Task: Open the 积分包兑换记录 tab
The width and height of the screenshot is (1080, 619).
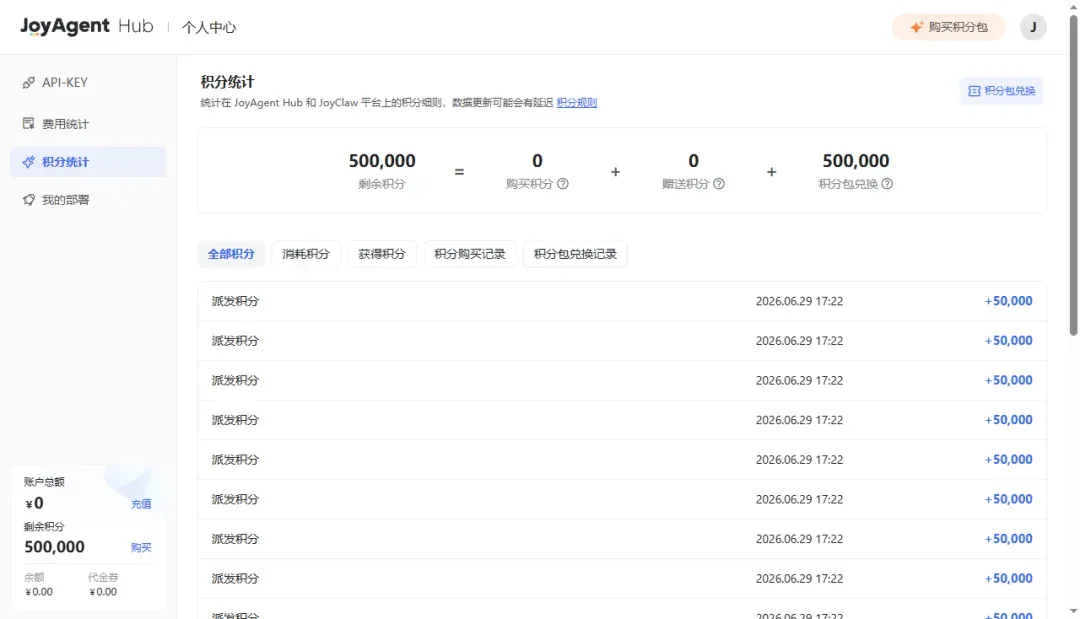Action: [x=575, y=254]
